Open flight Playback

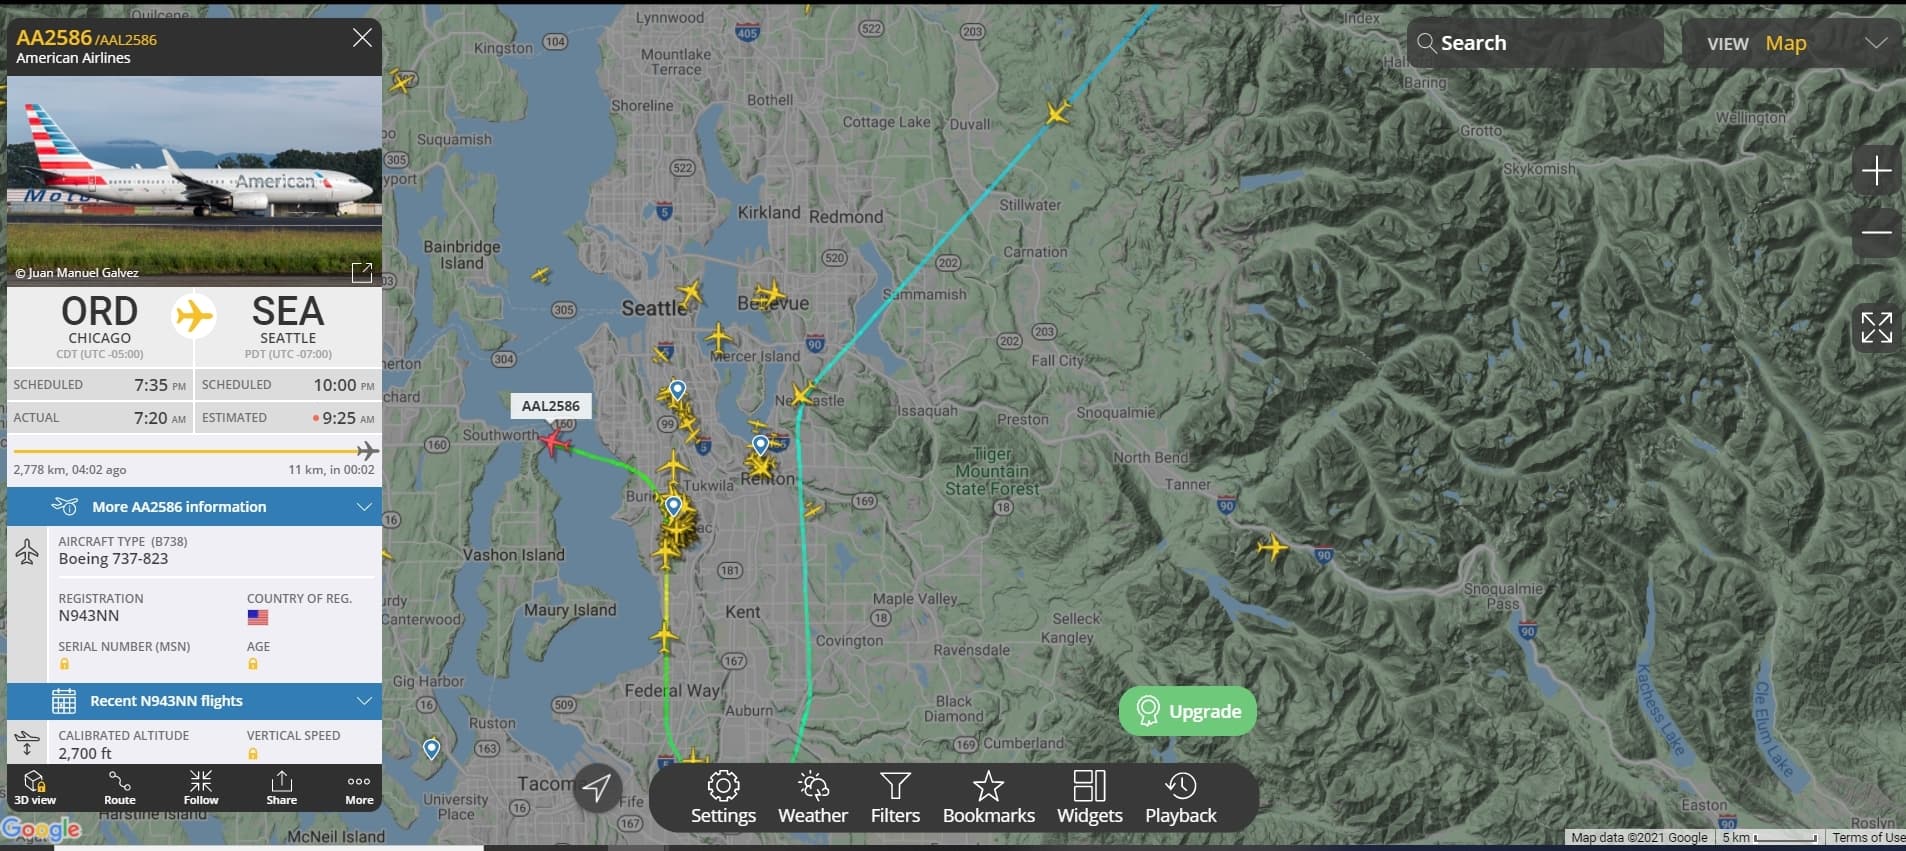pos(1180,798)
